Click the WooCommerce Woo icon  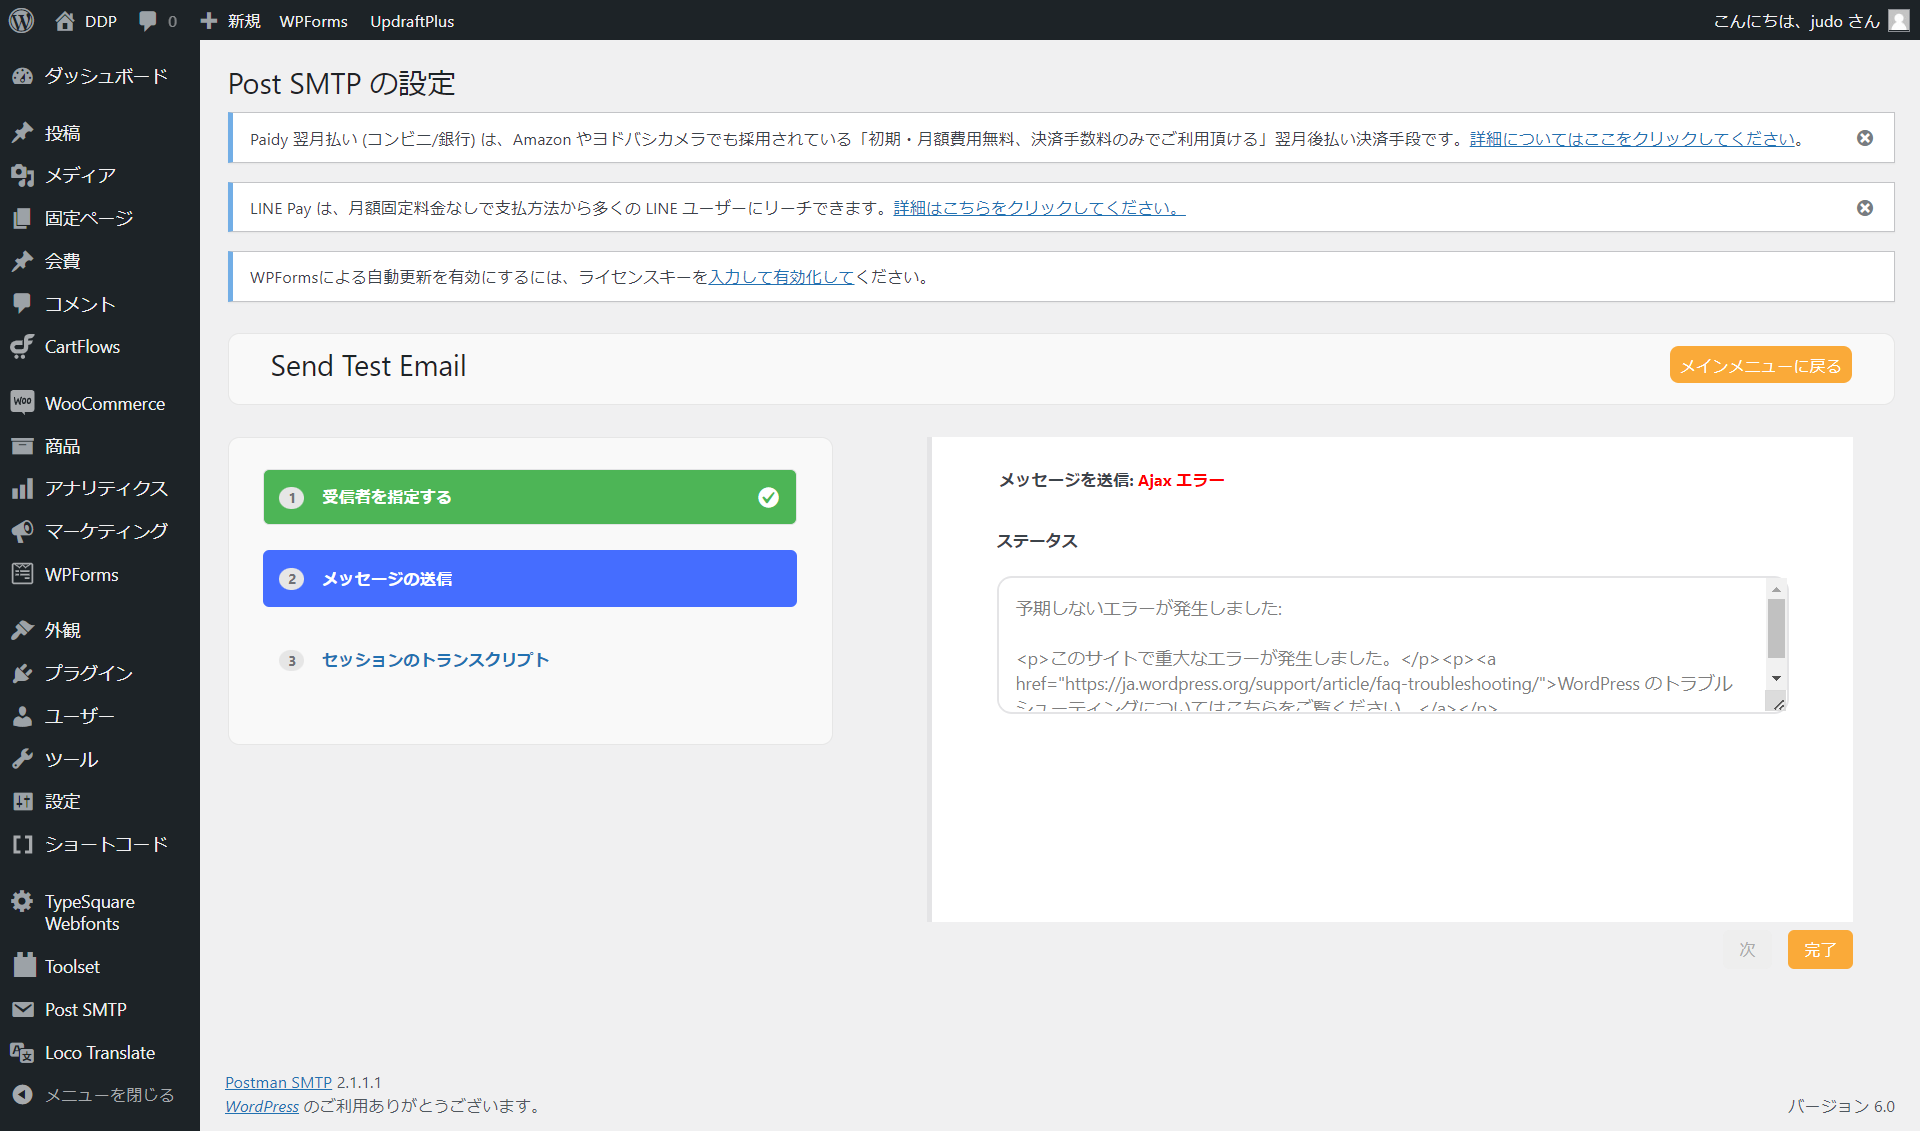pyautogui.click(x=22, y=403)
